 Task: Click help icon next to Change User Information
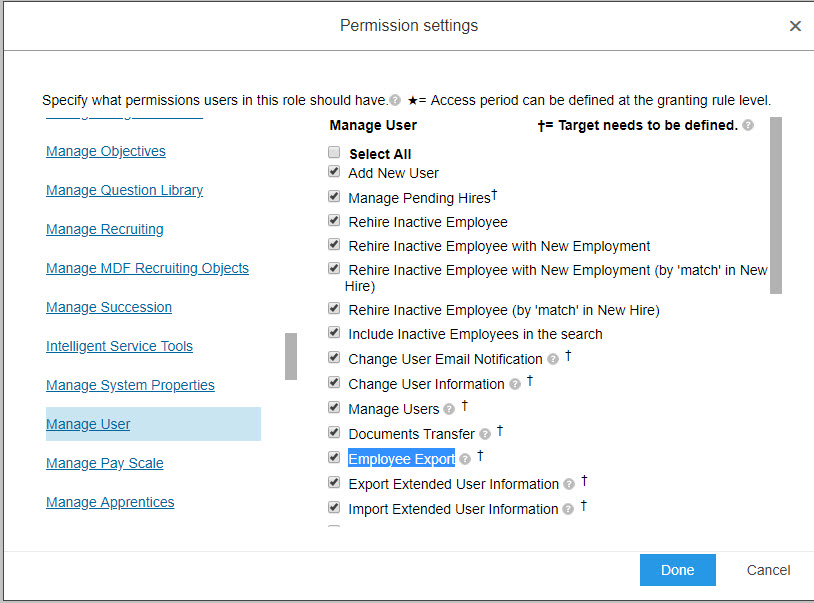[515, 384]
